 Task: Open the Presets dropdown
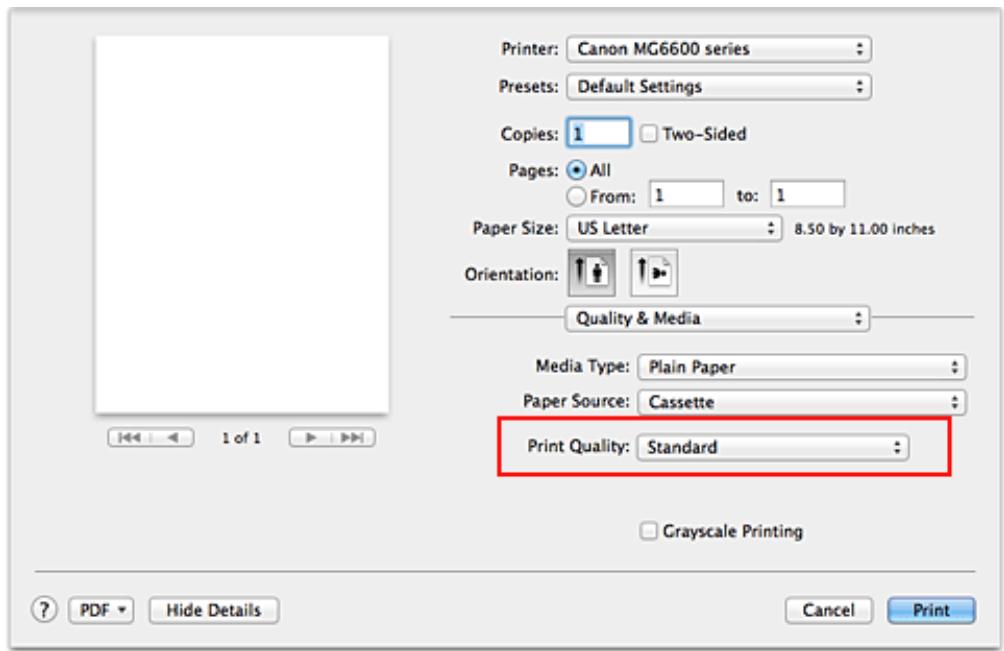pyautogui.click(x=718, y=86)
